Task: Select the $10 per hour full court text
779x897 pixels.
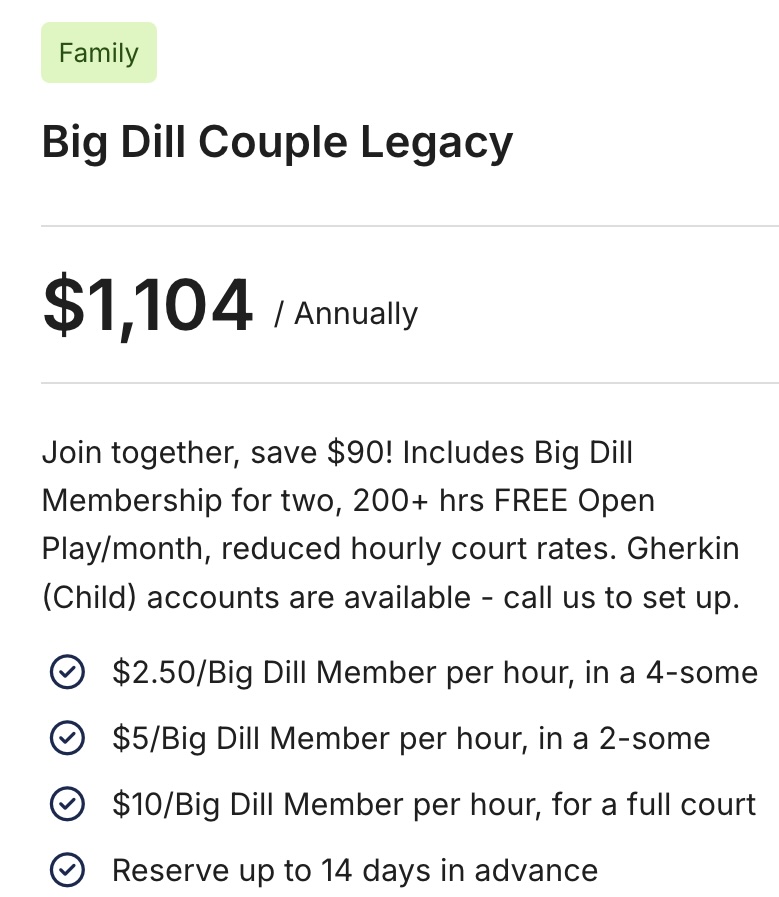Action: tap(434, 805)
